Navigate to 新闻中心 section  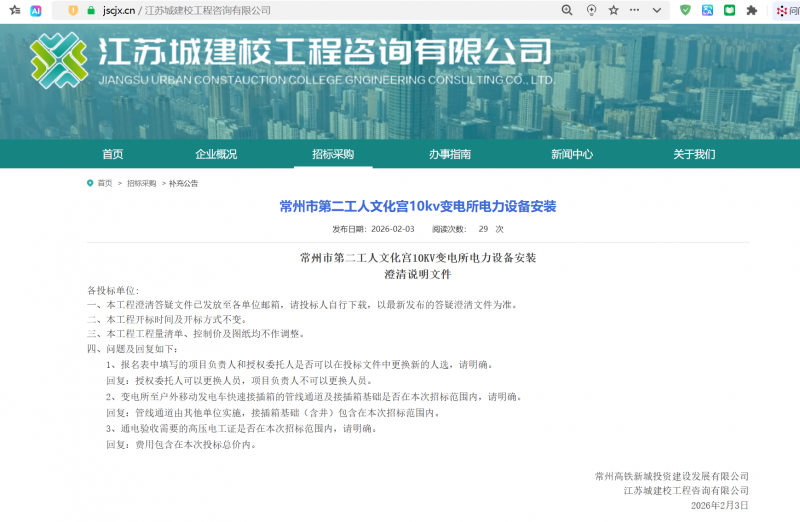coord(572,154)
